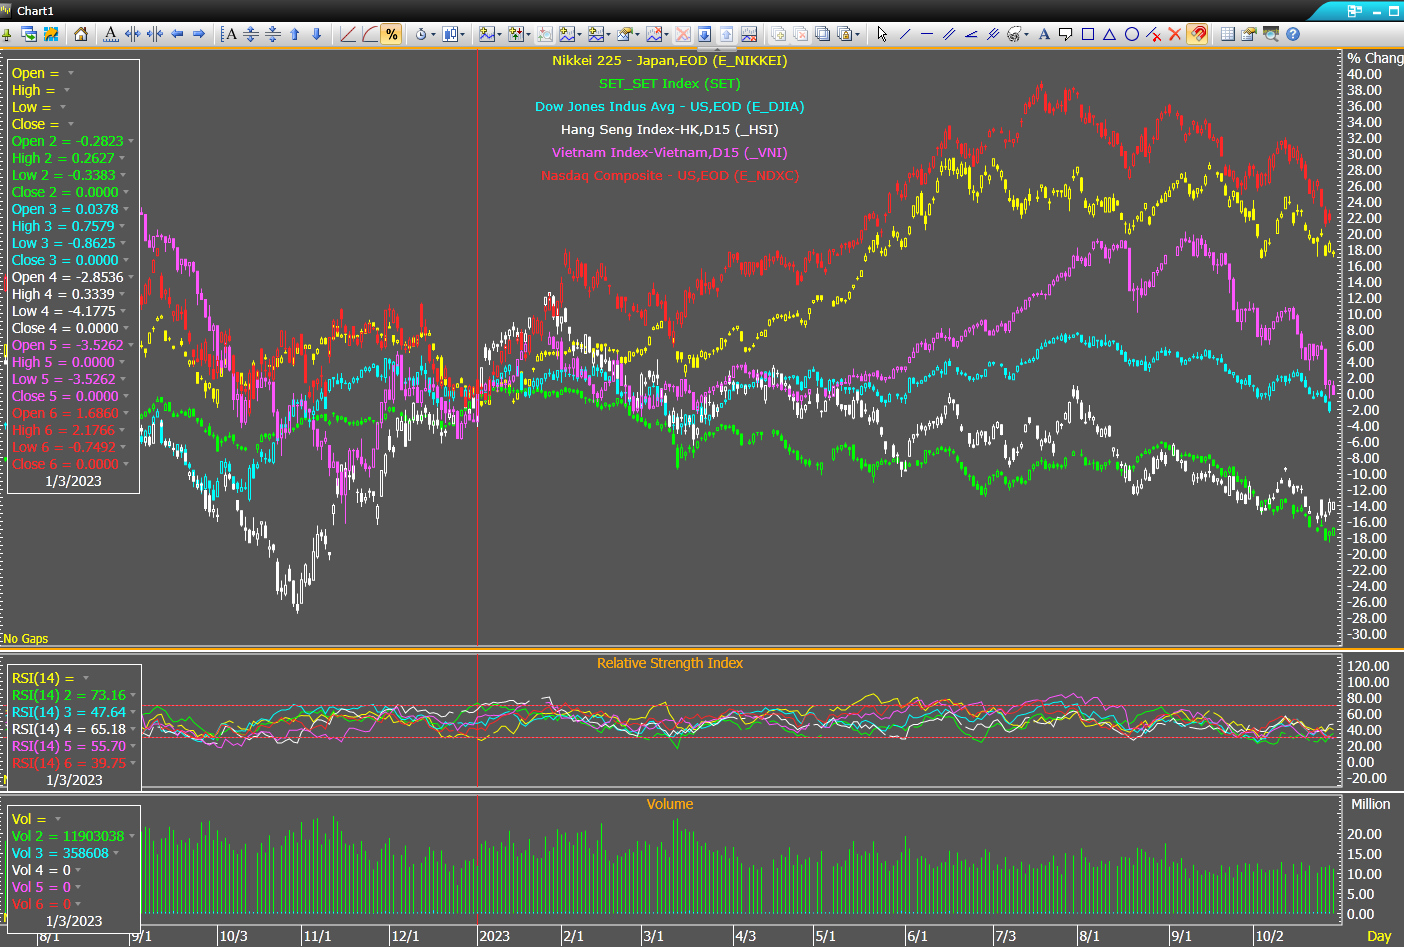Viewport: 1404px width, 947px height.
Task: Select the ellipse drawing tool
Action: [x=1132, y=34]
